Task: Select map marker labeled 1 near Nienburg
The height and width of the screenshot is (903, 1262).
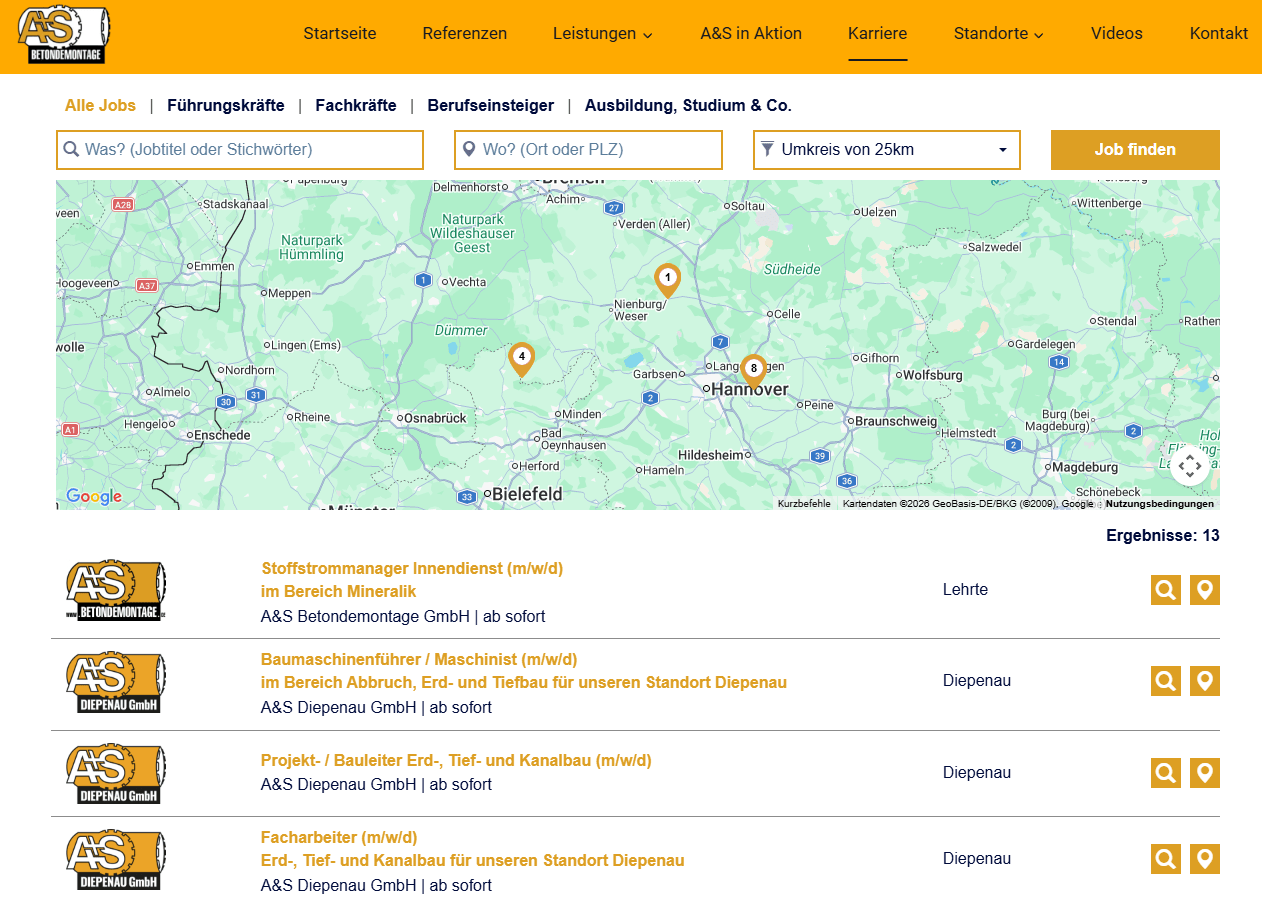Action: tap(667, 280)
